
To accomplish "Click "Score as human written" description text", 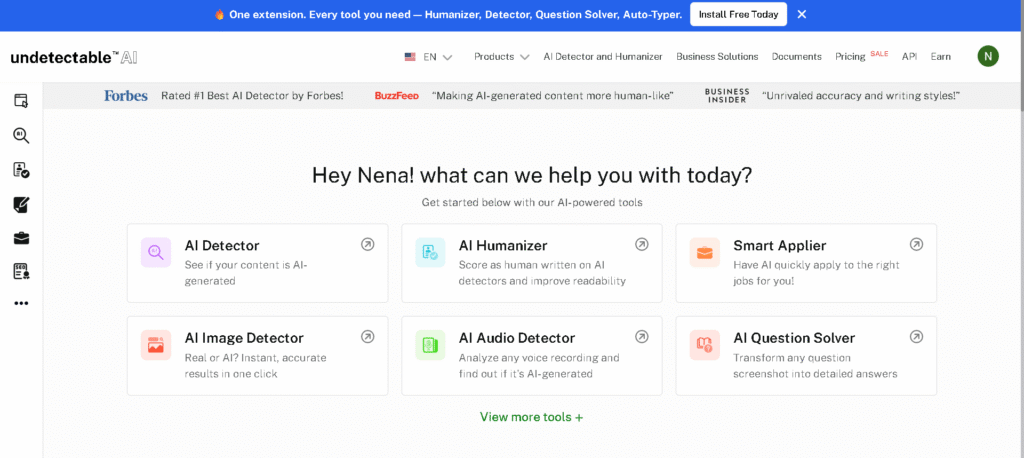I will point(543,273).
